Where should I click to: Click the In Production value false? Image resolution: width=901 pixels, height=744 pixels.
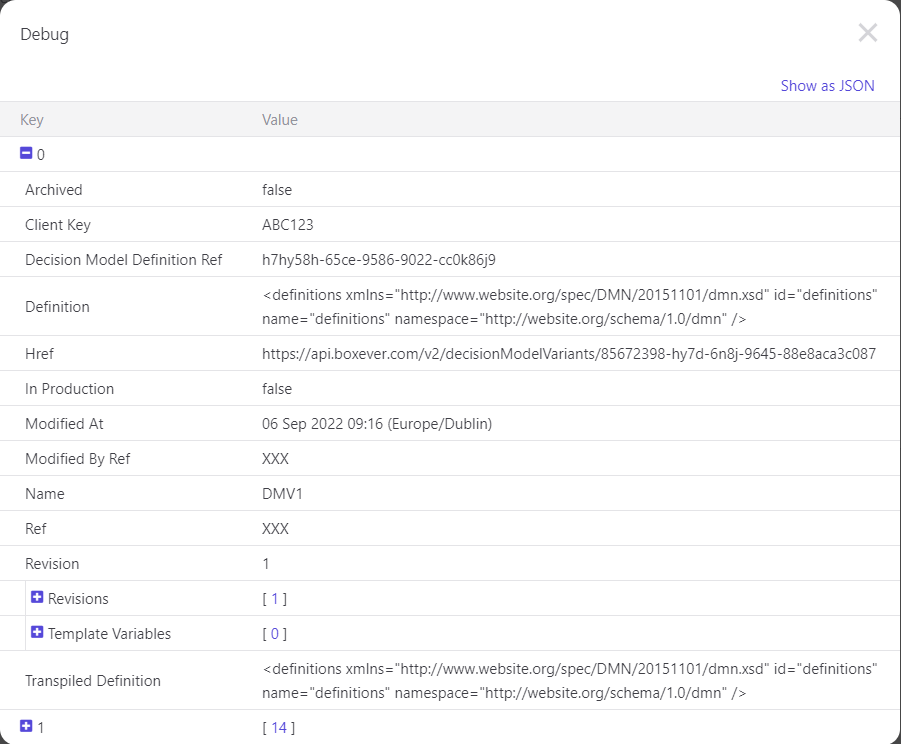tap(277, 388)
